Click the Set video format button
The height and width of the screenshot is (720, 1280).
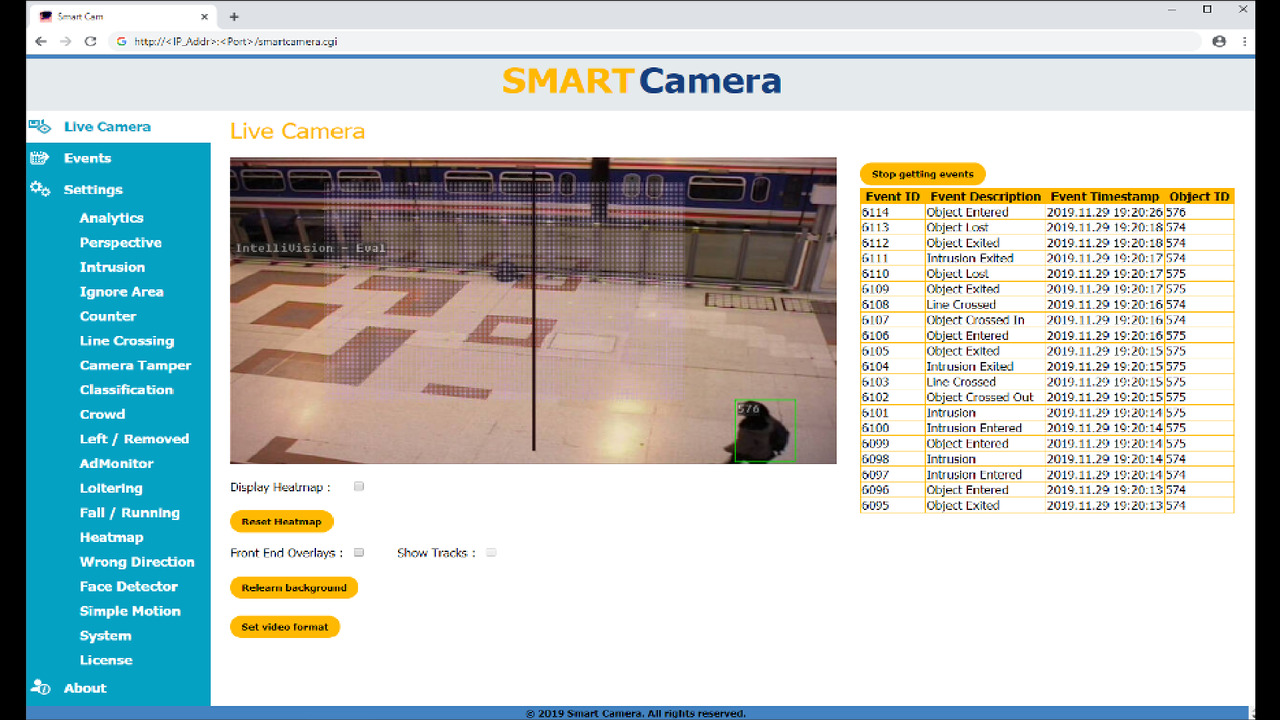pos(285,626)
